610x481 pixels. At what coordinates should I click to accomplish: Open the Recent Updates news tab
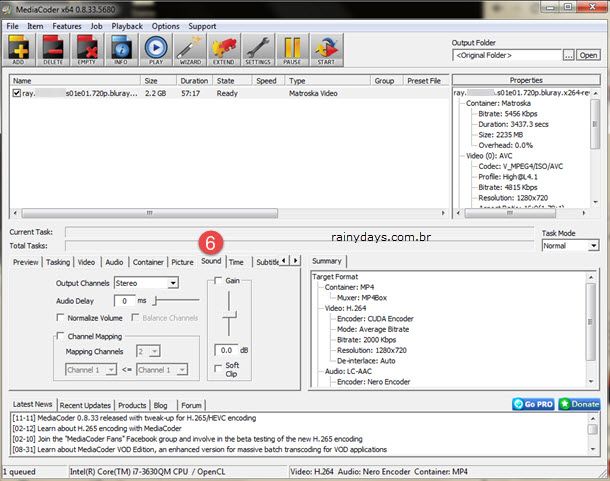85,406
